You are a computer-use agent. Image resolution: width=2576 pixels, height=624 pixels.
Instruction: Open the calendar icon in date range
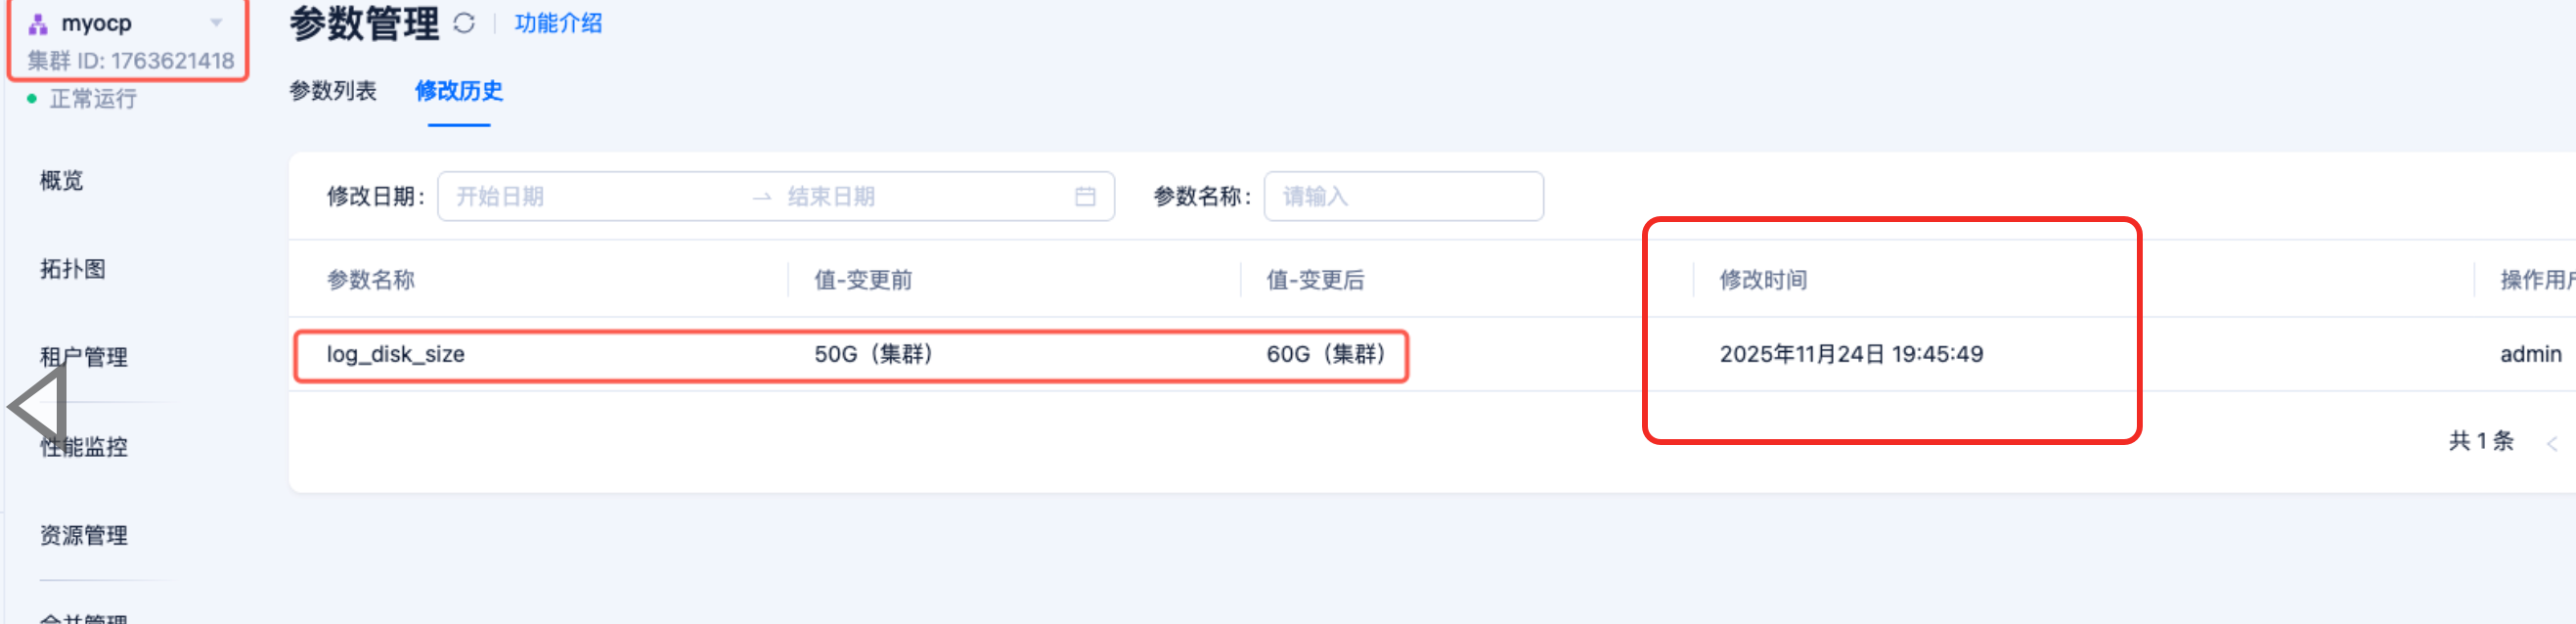(1085, 197)
